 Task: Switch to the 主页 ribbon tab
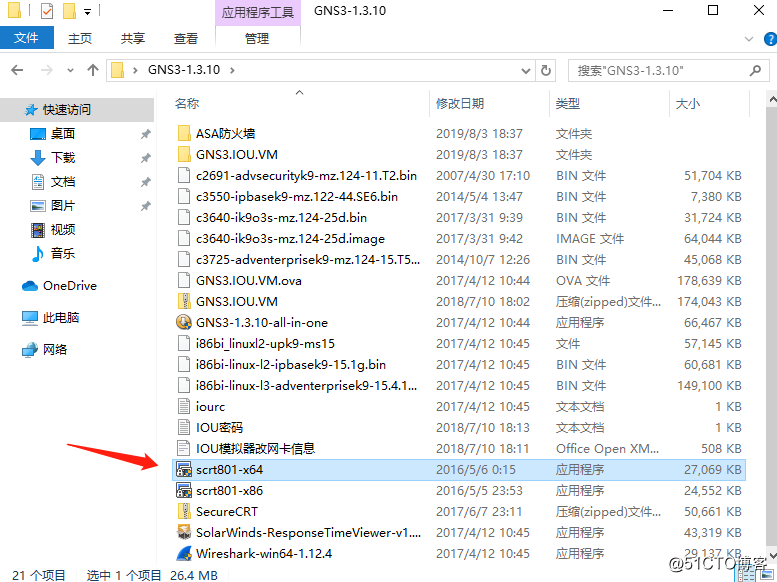tap(80, 38)
